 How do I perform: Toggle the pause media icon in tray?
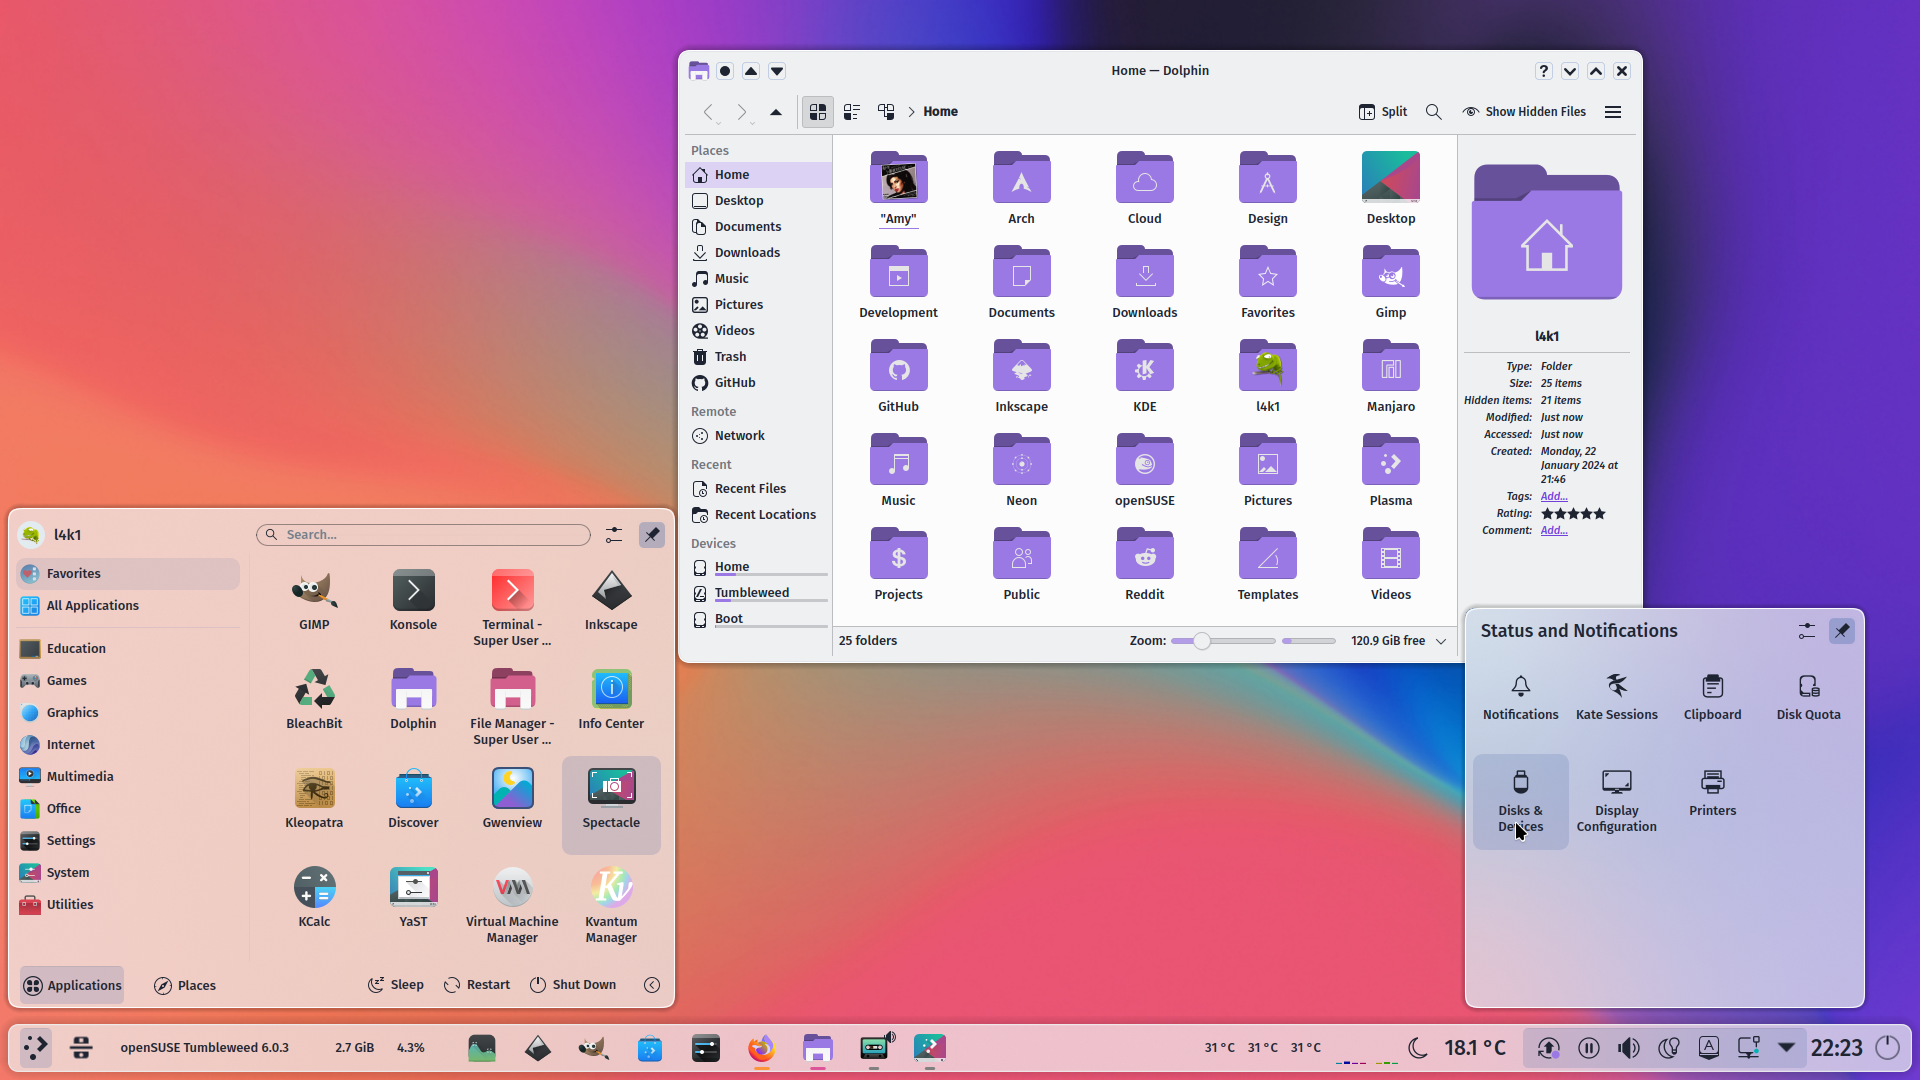coord(1588,1047)
